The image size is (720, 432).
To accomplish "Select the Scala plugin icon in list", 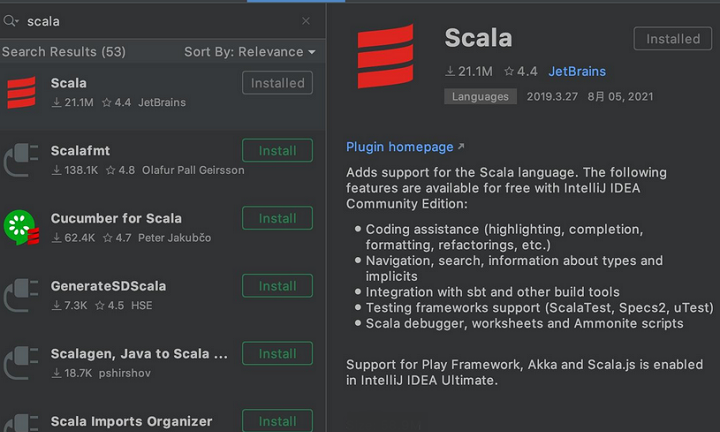I will click(21, 92).
